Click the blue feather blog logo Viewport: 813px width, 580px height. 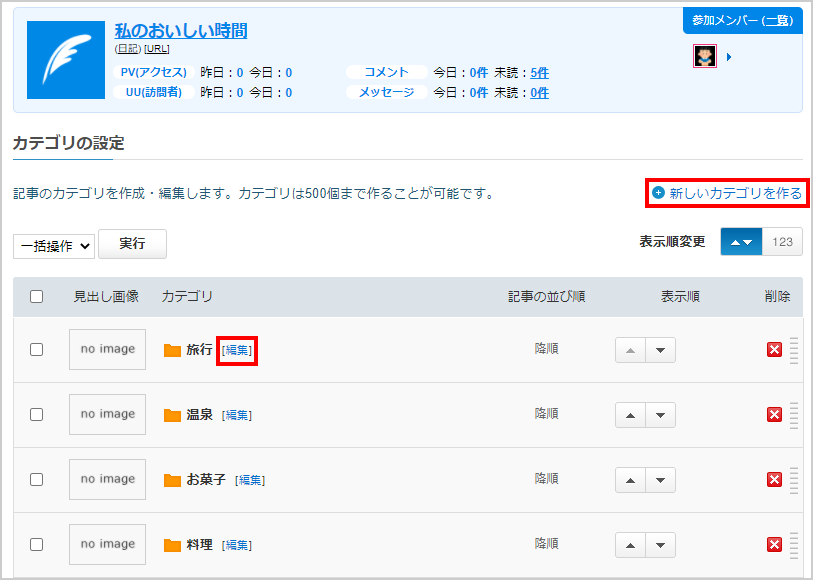[x=66, y=60]
